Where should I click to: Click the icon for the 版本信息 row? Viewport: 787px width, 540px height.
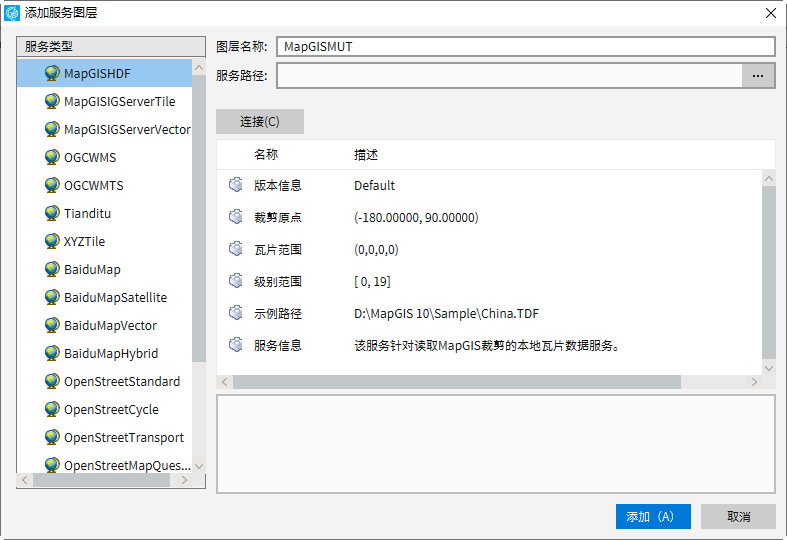tap(236, 185)
